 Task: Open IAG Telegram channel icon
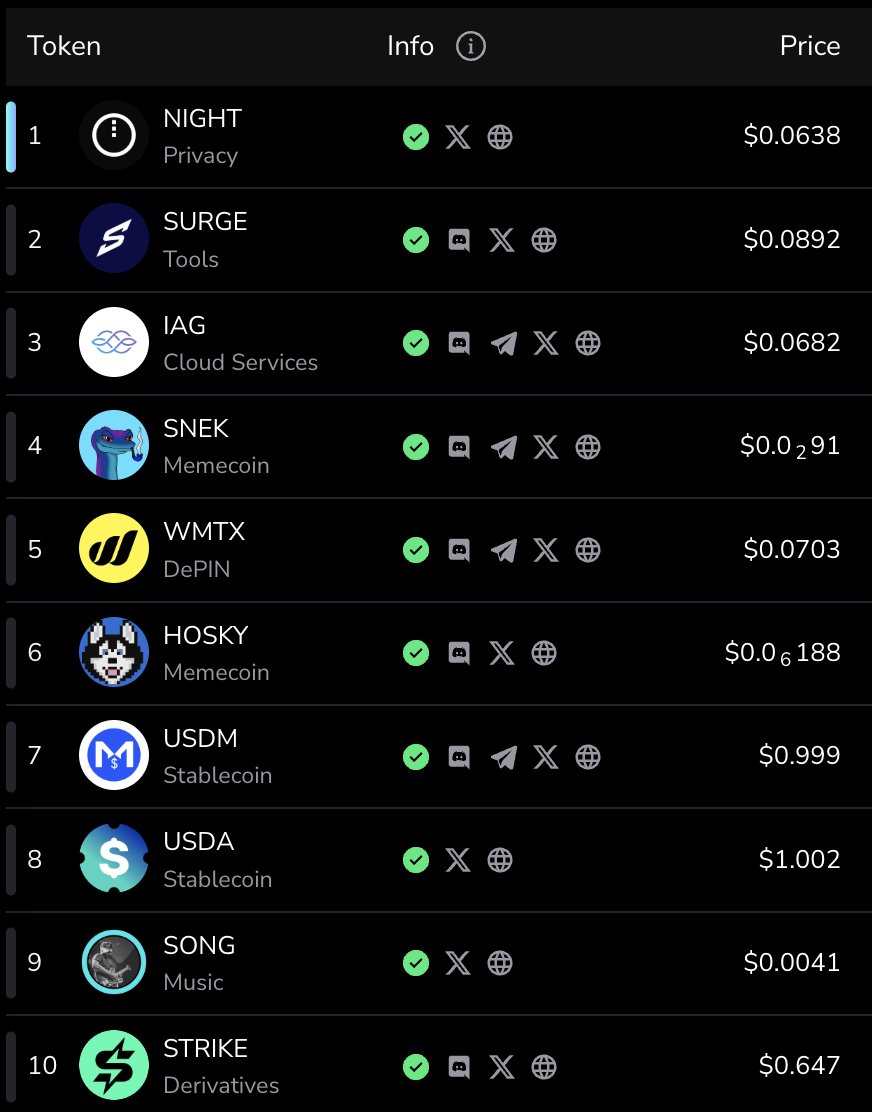504,343
